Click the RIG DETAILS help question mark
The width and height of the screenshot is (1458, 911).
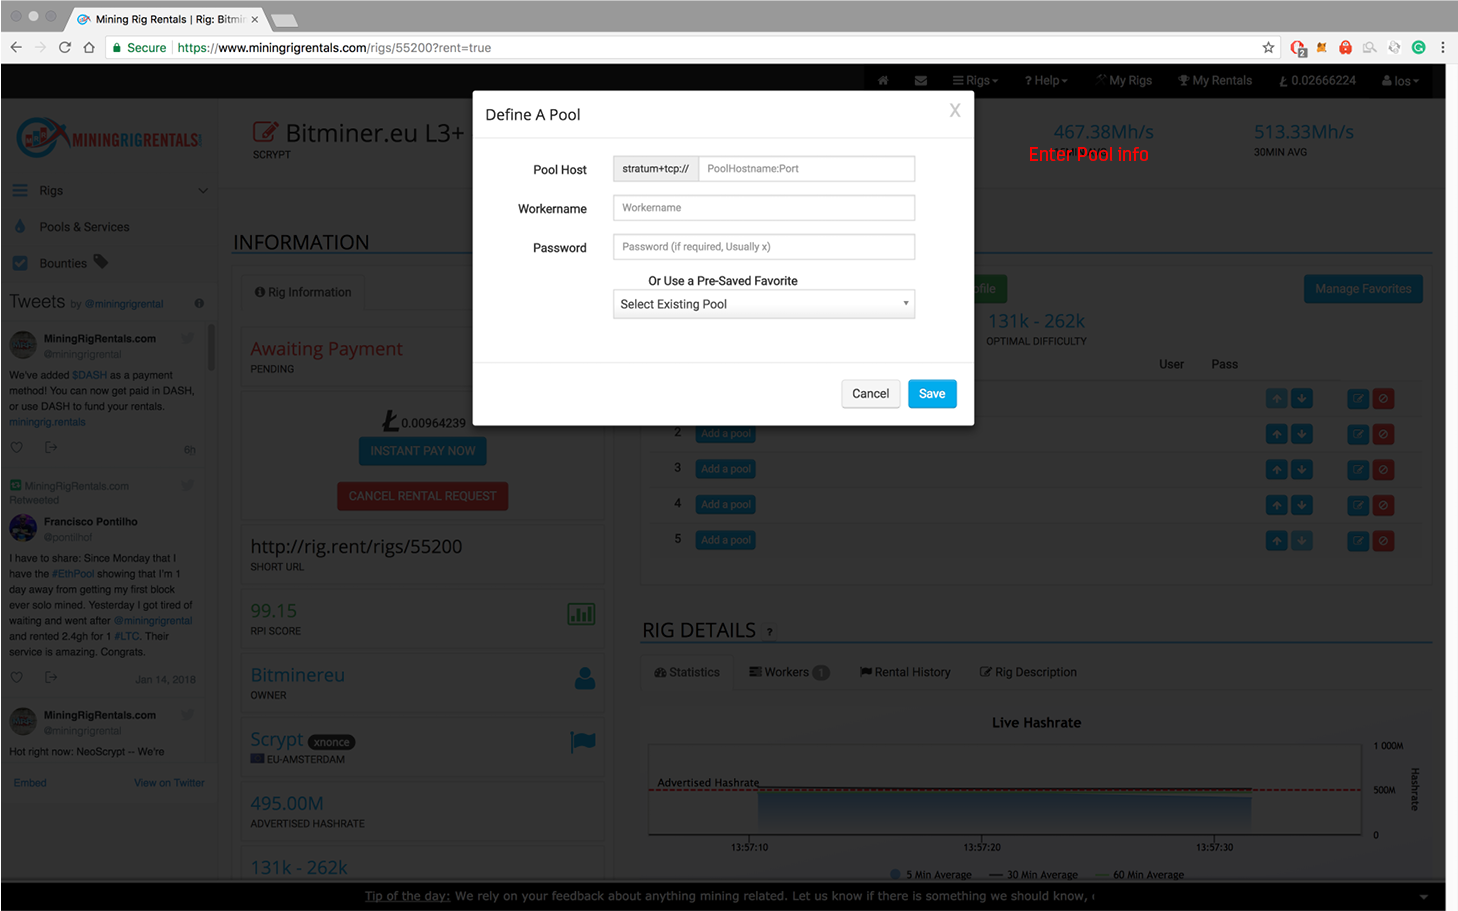point(769,632)
